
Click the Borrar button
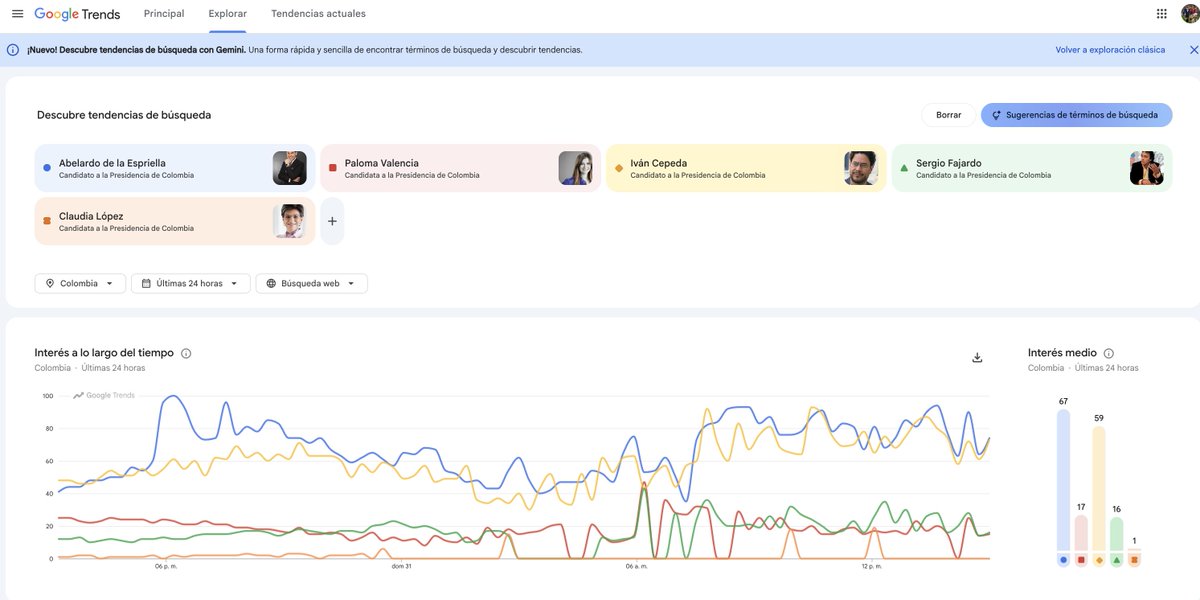[x=949, y=115]
